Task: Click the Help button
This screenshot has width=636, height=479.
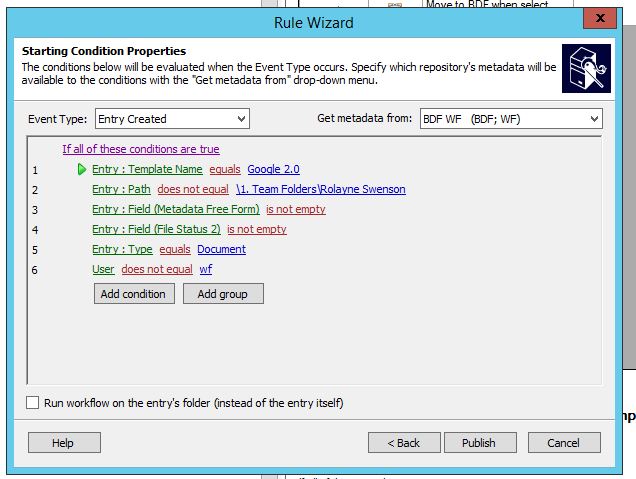Action: tap(64, 442)
